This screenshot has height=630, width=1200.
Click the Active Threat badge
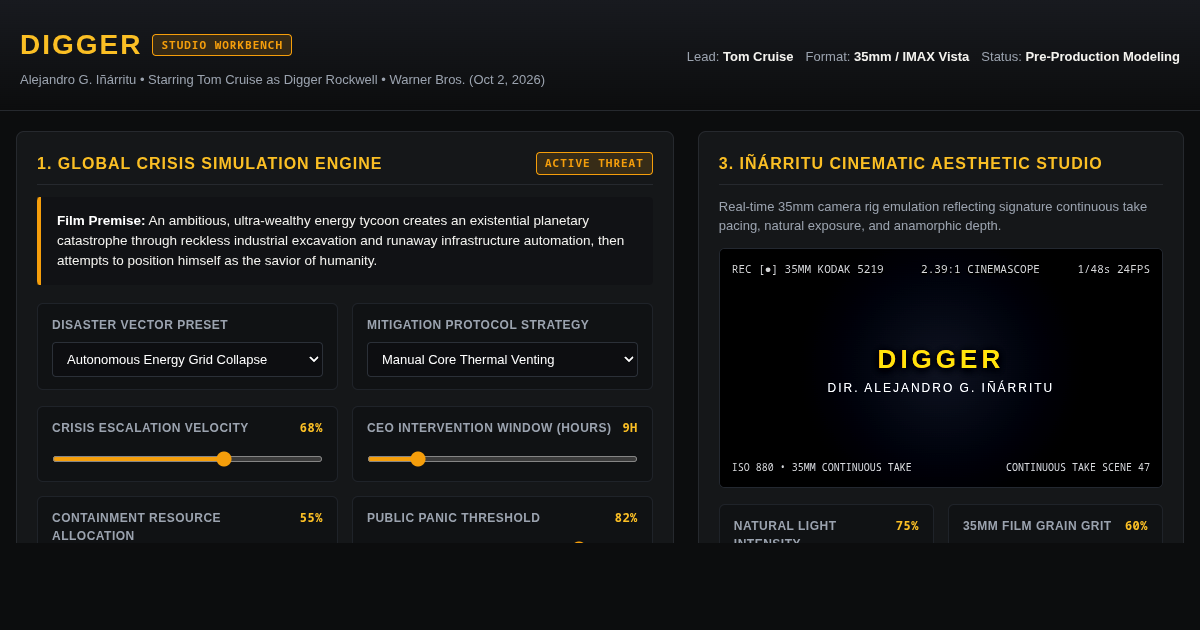tap(594, 163)
